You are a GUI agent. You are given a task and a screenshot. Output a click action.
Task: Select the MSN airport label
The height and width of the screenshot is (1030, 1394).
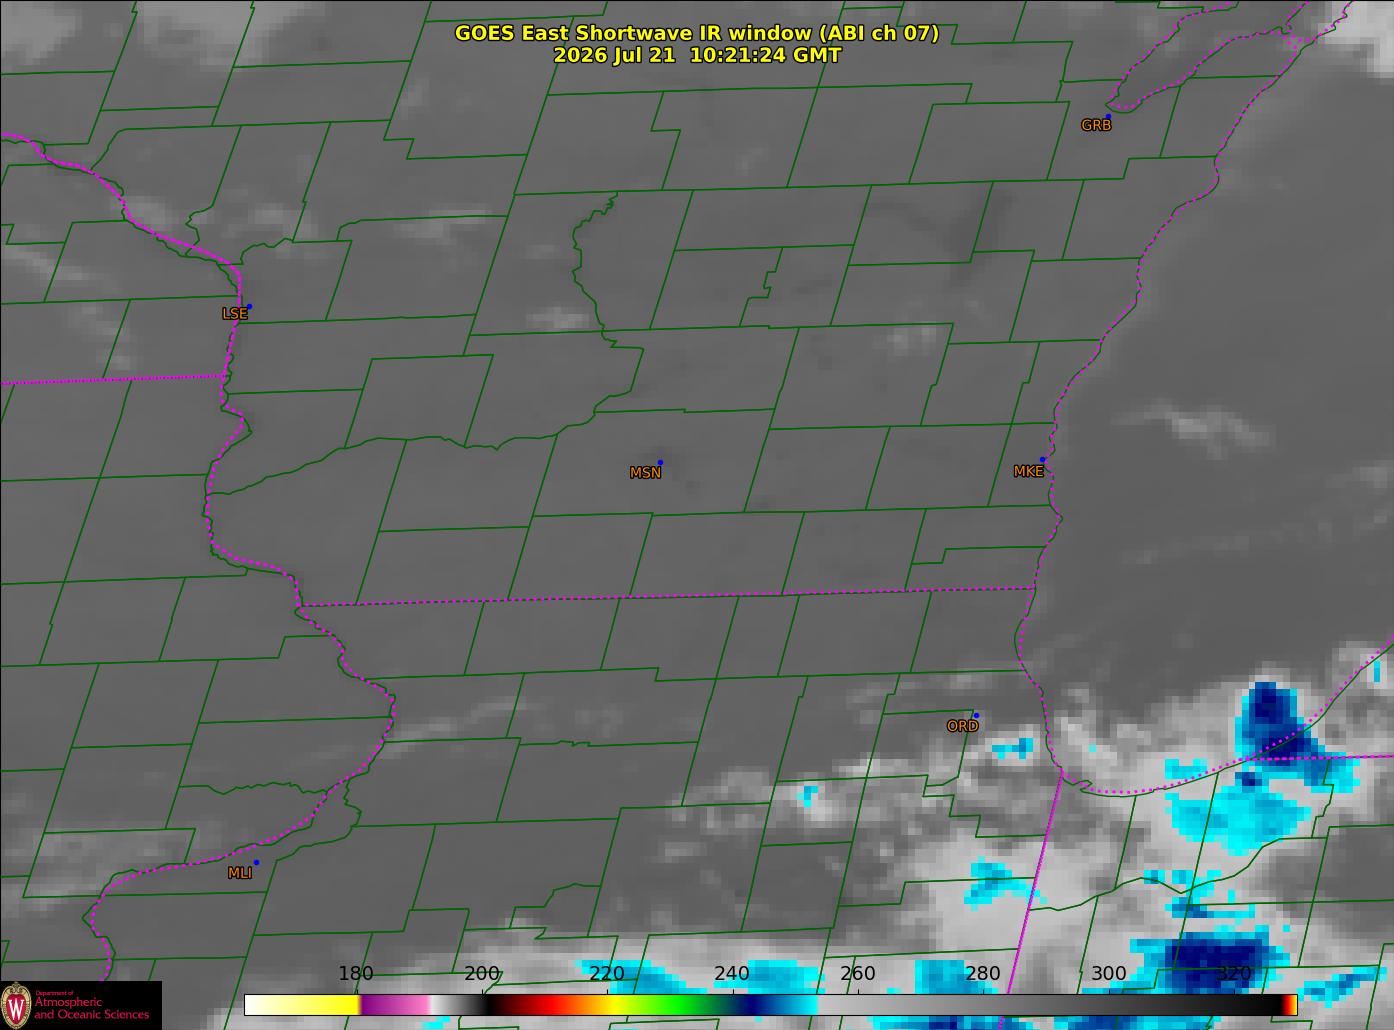(645, 473)
